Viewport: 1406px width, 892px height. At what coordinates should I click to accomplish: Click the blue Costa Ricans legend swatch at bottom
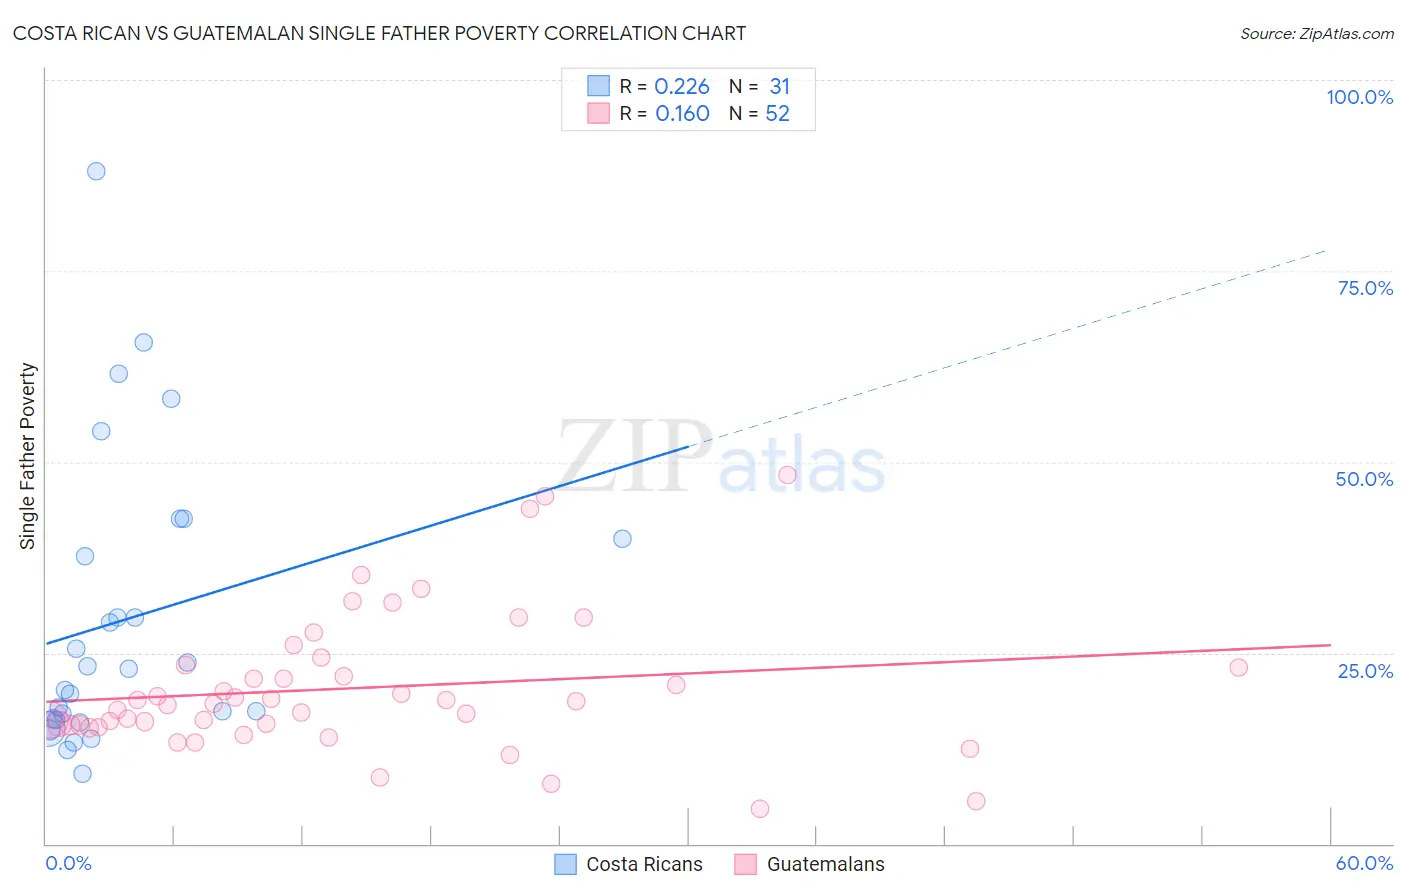pyautogui.click(x=565, y=864)
